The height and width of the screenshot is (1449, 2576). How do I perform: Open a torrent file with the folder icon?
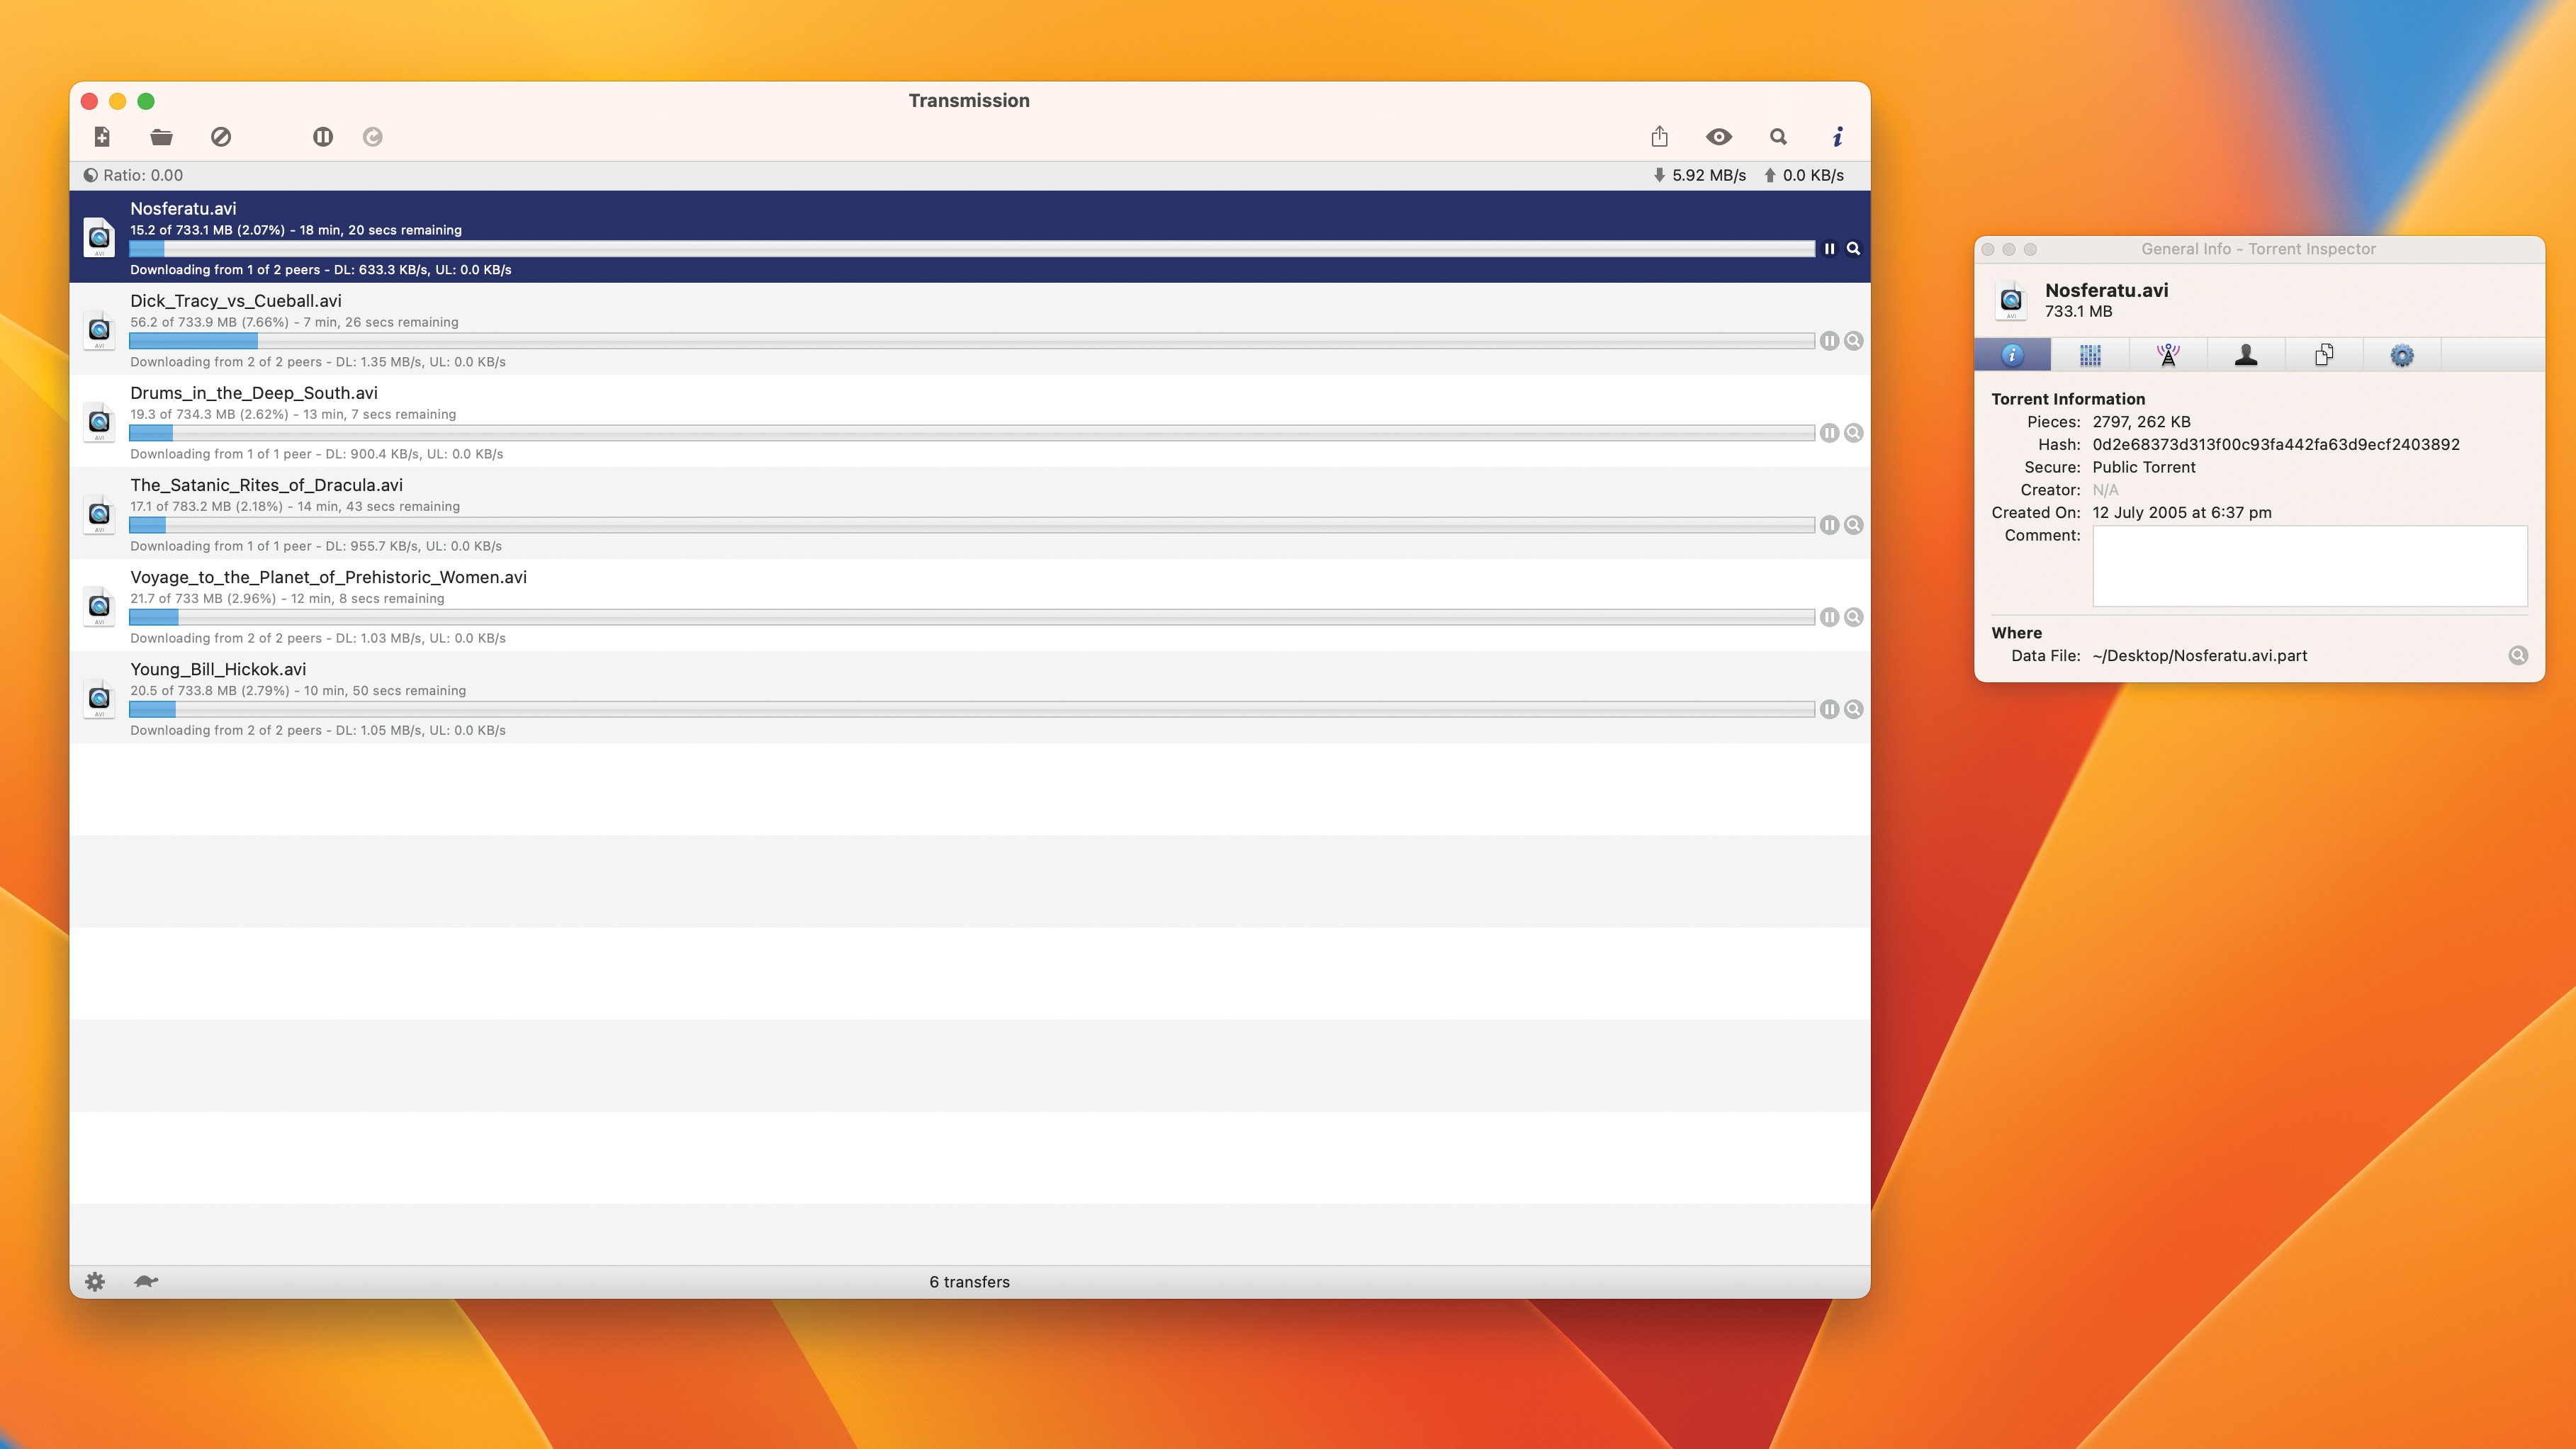point(161,137)
